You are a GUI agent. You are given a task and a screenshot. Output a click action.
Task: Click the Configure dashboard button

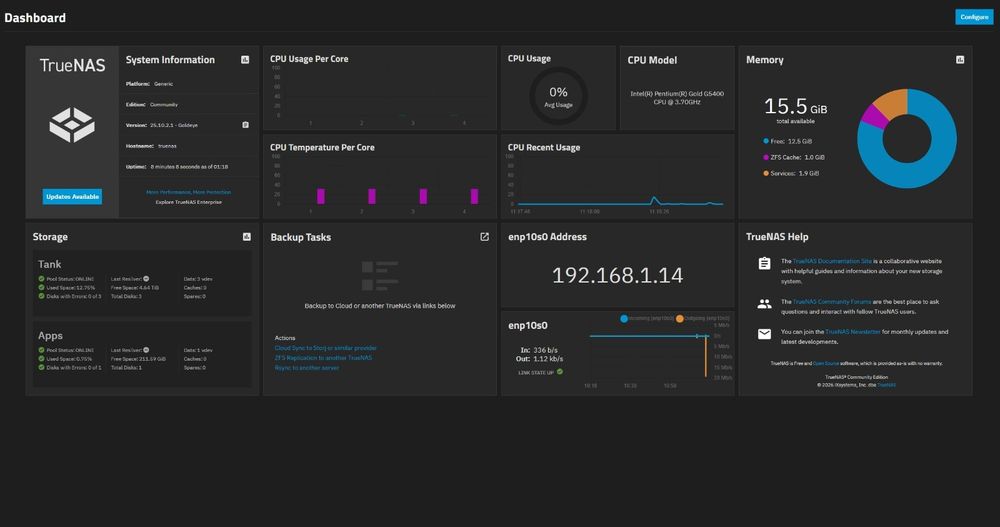(974, 17)
